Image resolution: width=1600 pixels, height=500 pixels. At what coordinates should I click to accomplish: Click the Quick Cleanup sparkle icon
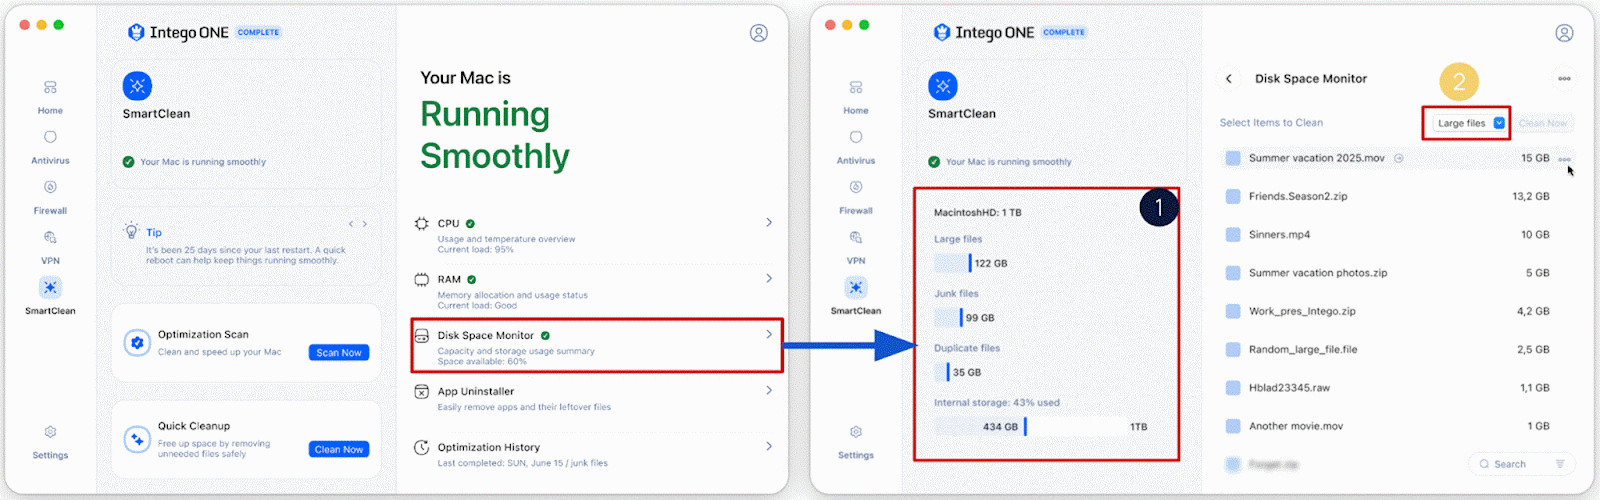coord(137,439)
